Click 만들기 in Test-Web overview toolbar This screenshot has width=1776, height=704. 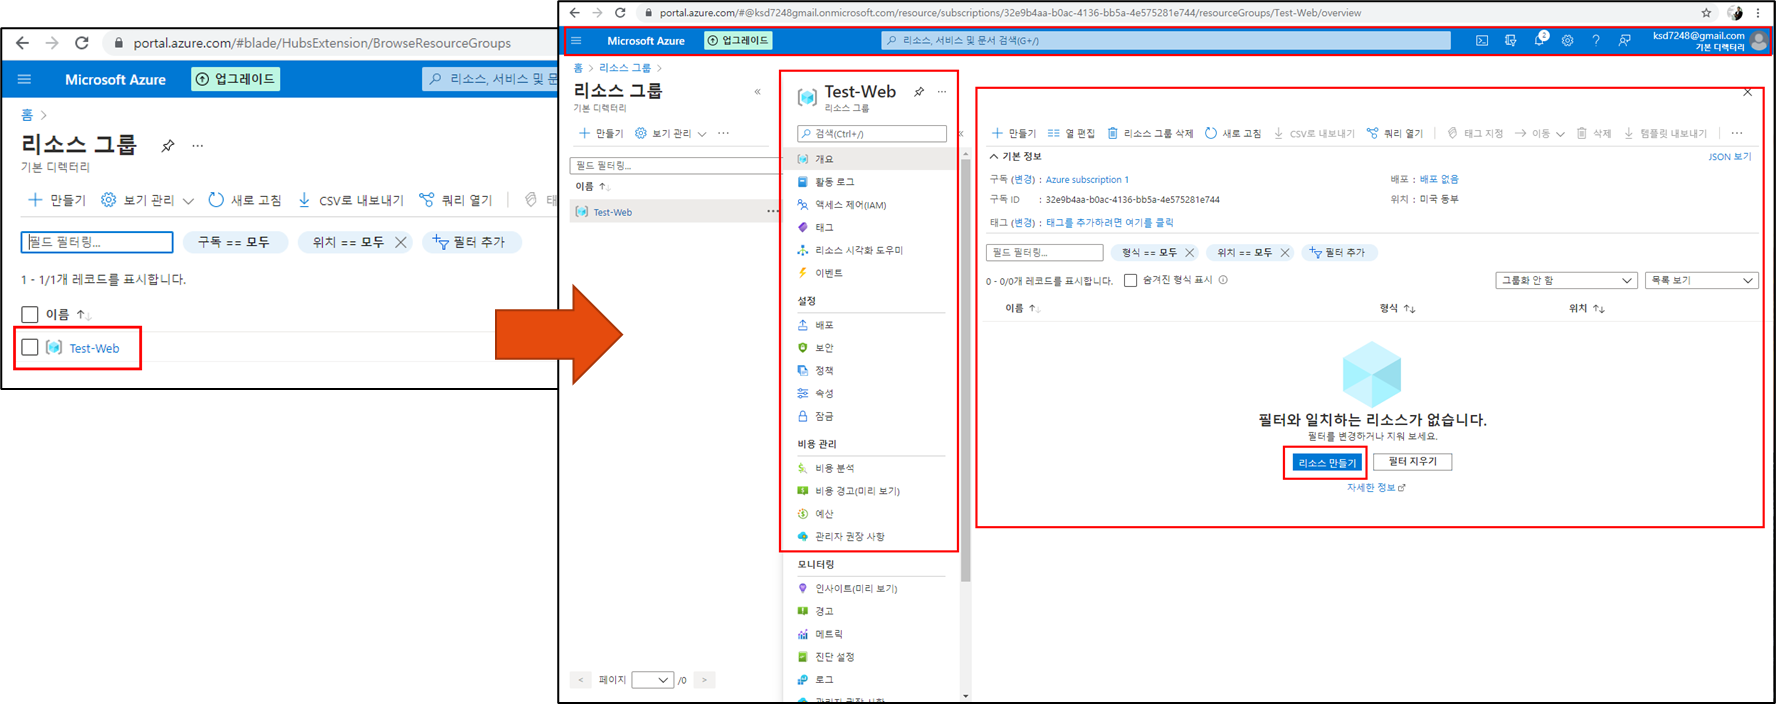click(x=1013, y=133)
